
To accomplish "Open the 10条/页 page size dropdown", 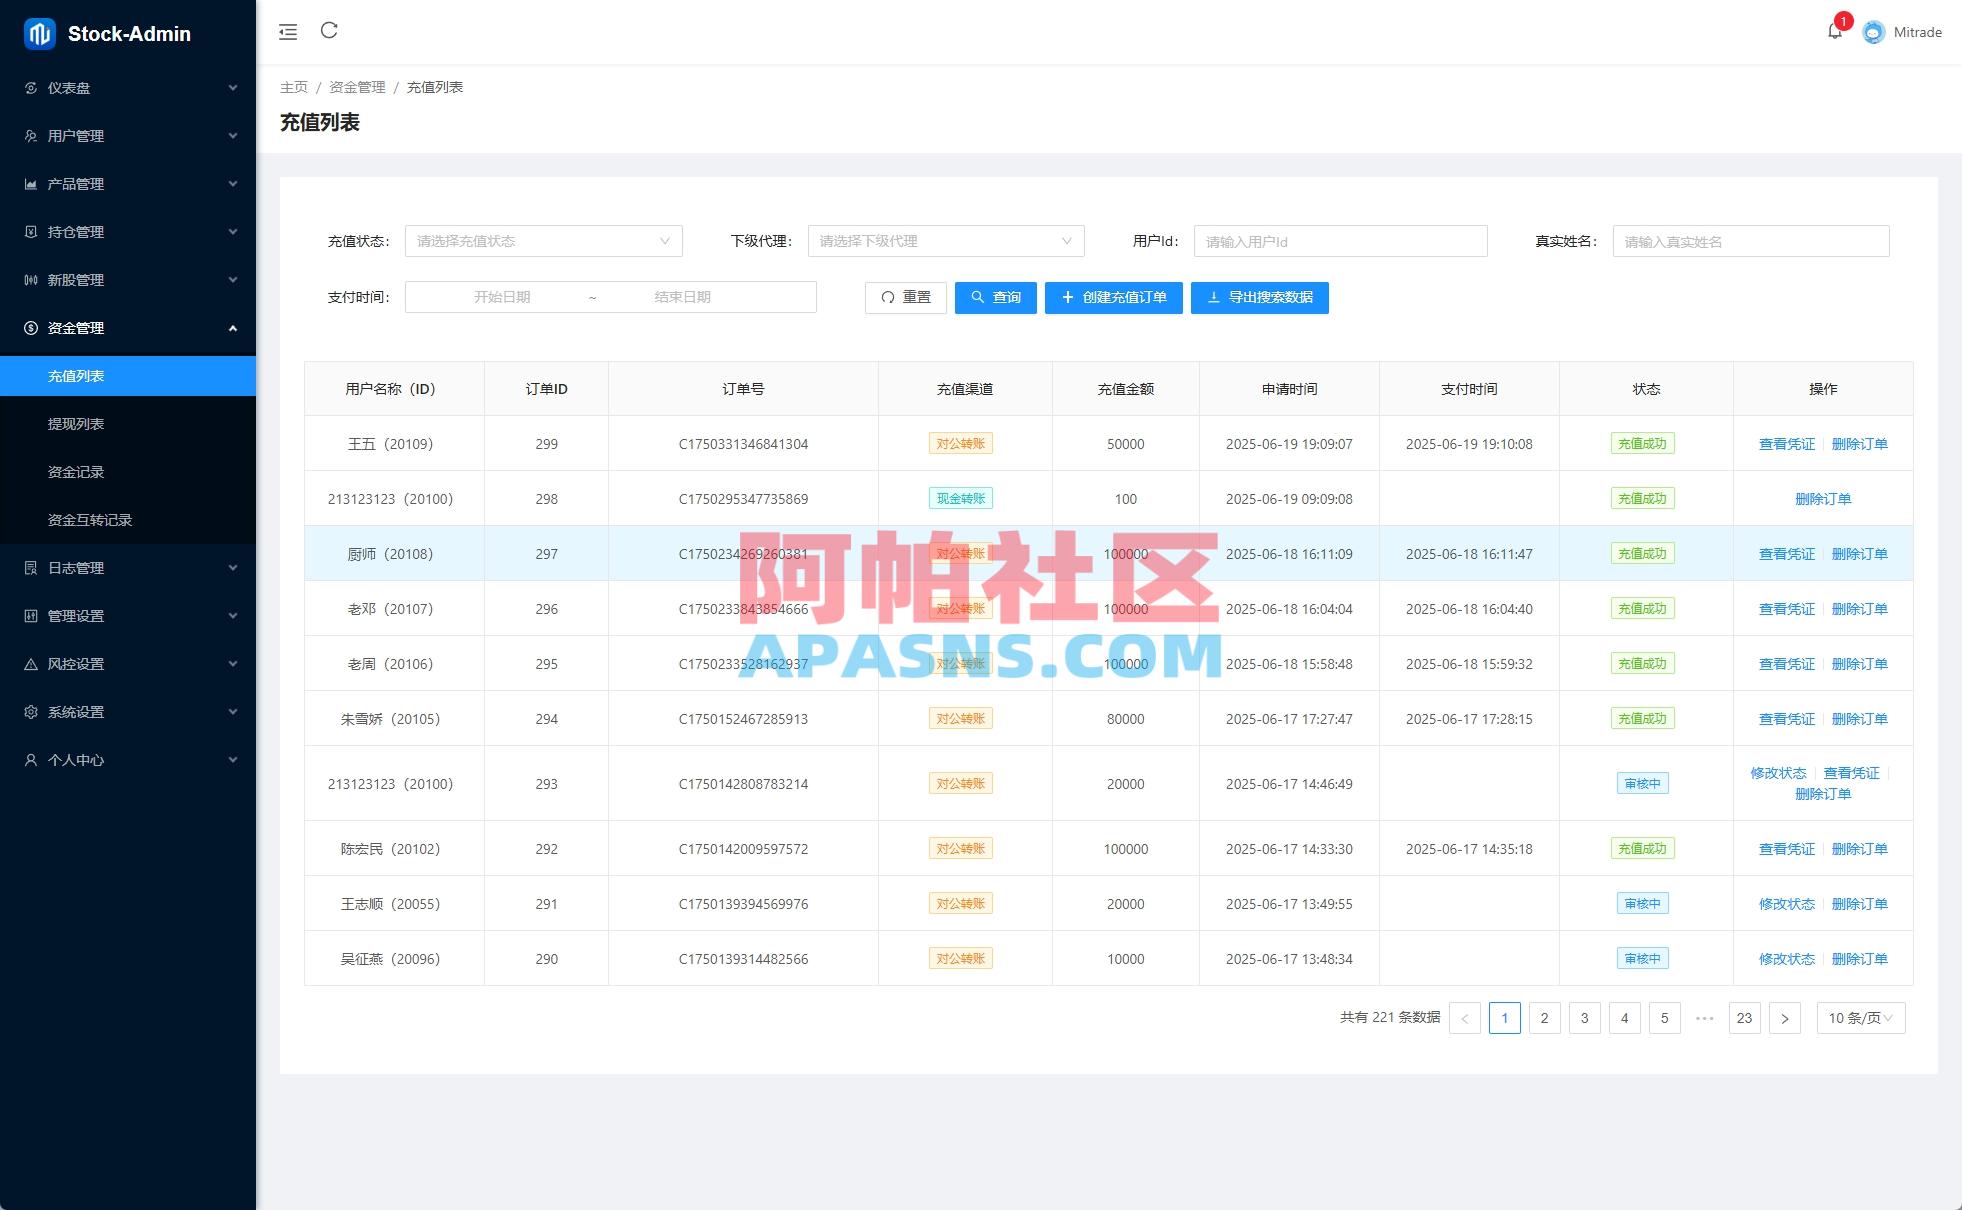I will click(x=1858, y=1017).
